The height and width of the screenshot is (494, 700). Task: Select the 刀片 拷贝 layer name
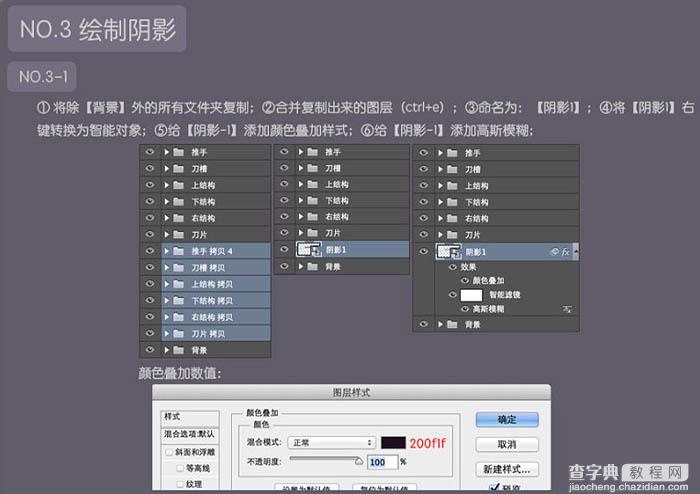tap(208, 334)
